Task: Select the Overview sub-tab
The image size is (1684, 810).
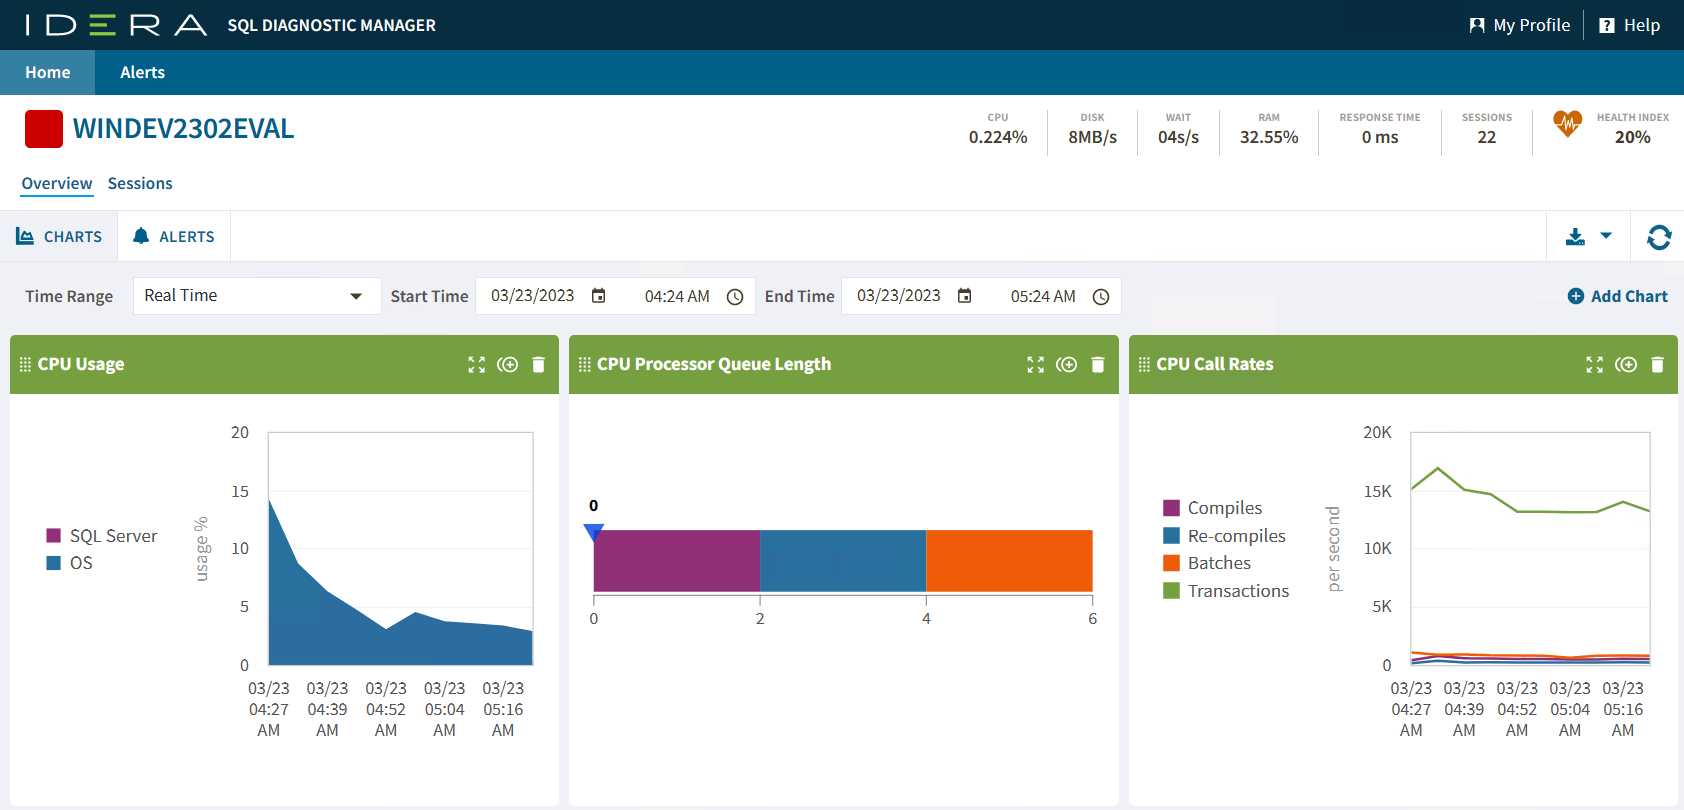Action: coord(57,184)
